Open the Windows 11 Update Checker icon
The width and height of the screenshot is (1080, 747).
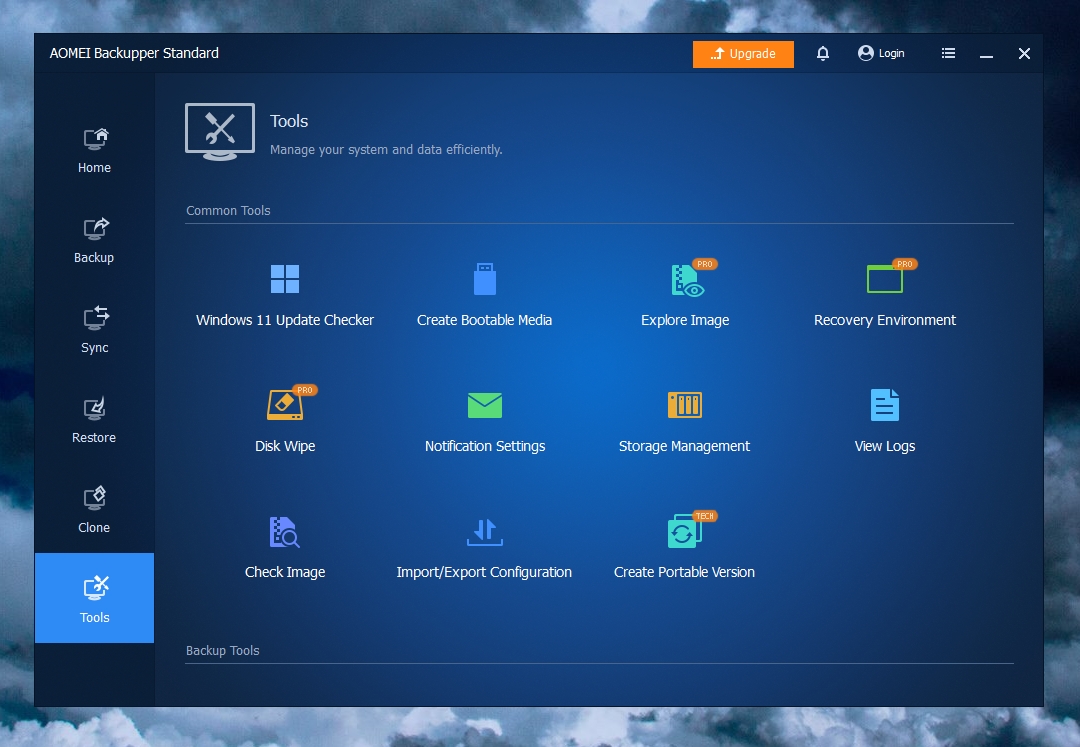pyautogui.click(x=284, y=279)
